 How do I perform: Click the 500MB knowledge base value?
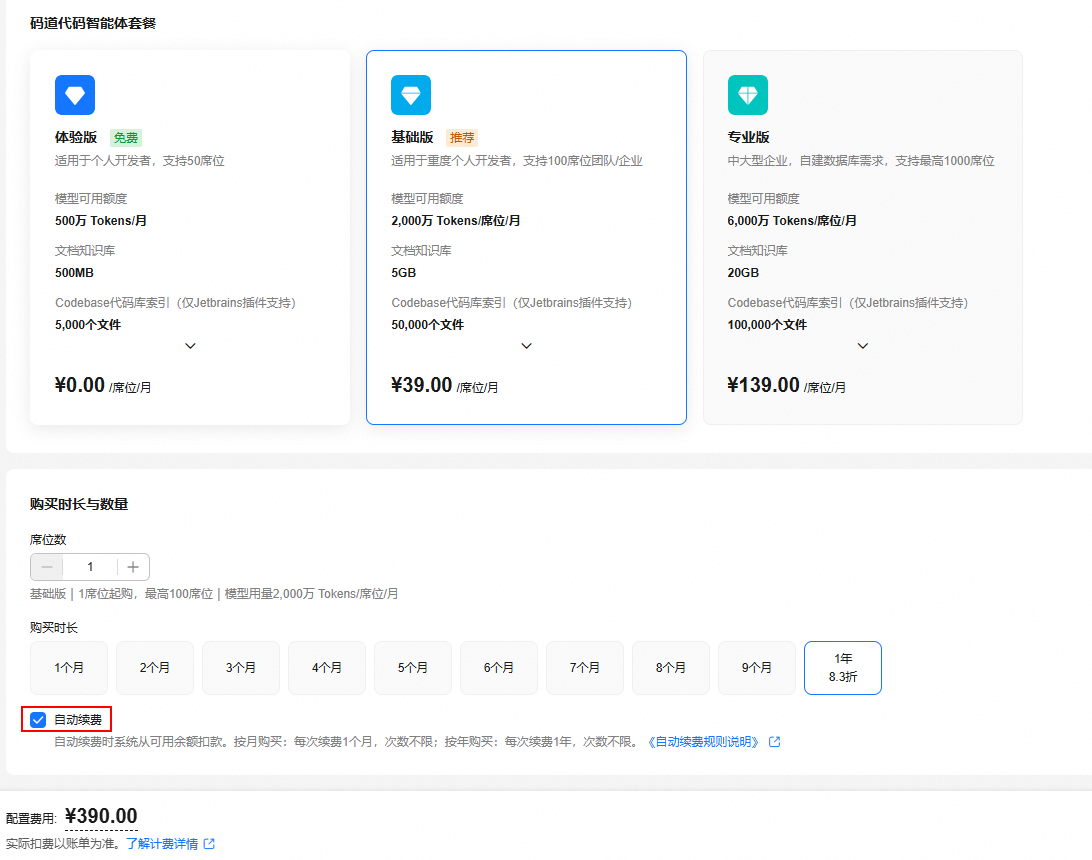[75, 273]
